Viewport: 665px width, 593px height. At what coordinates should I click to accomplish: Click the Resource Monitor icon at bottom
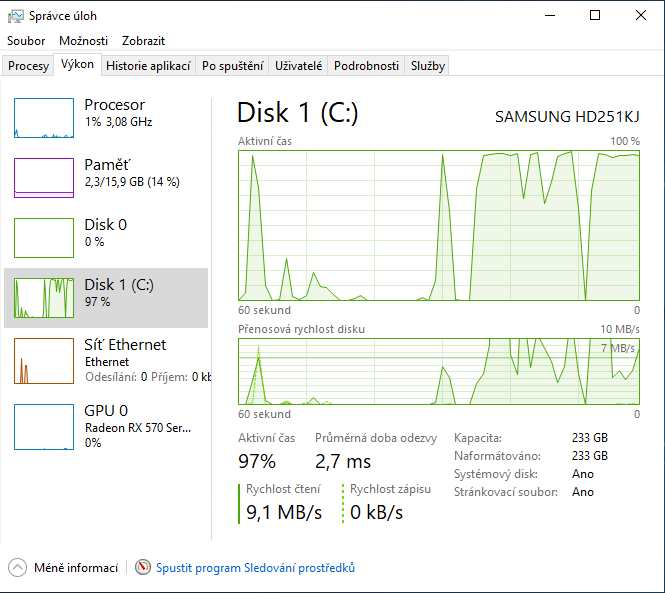(x=143, y=568)
